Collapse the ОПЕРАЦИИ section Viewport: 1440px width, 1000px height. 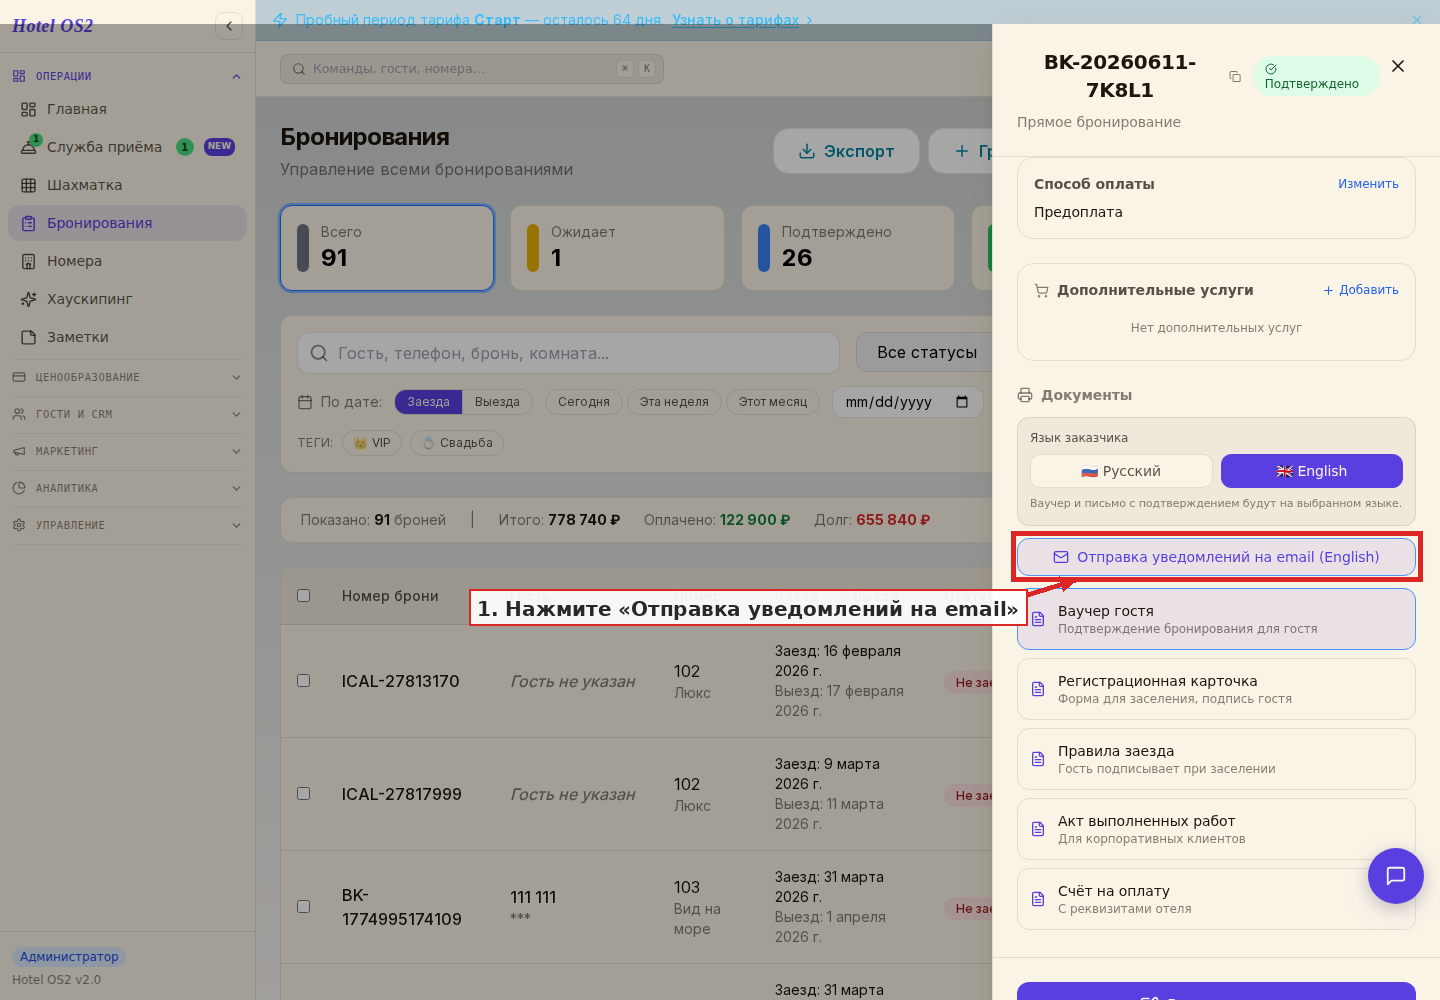(127, 76)
